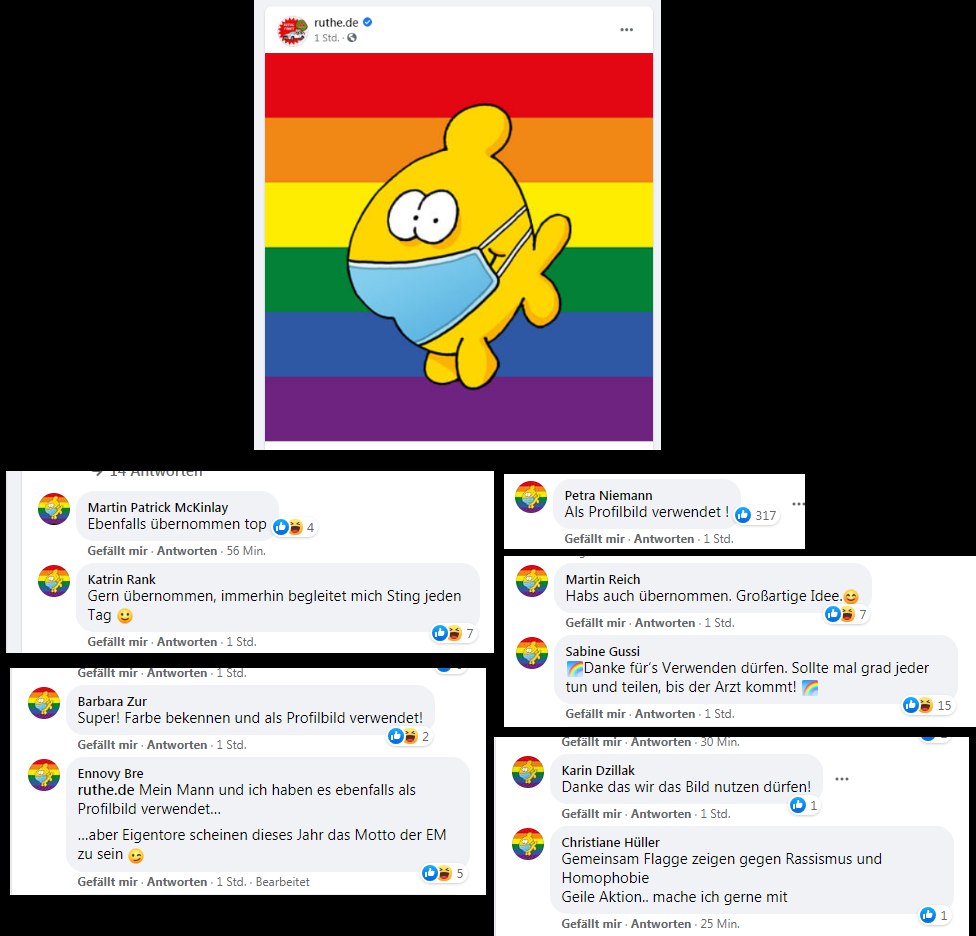This screenshot has width=976, height=936.
Task: View reactions on Sabine Gussi's comment
Action: 927,705
